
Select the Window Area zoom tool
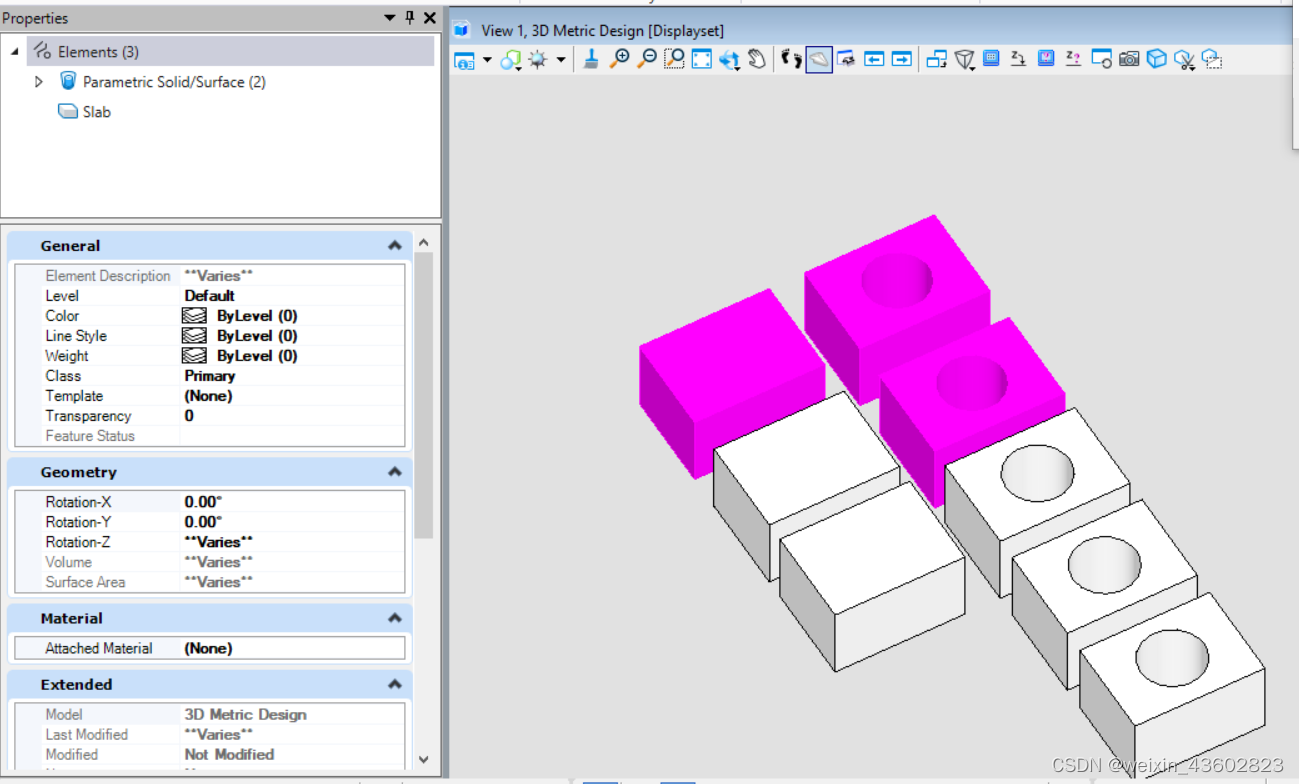(674, 60)
